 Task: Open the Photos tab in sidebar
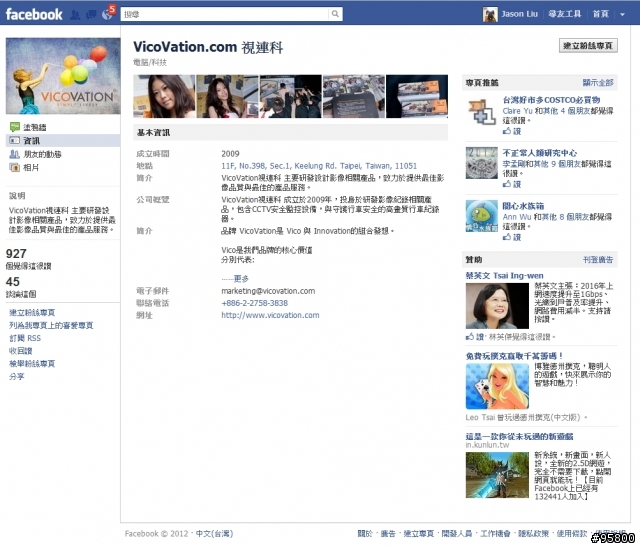coord(31,167)
